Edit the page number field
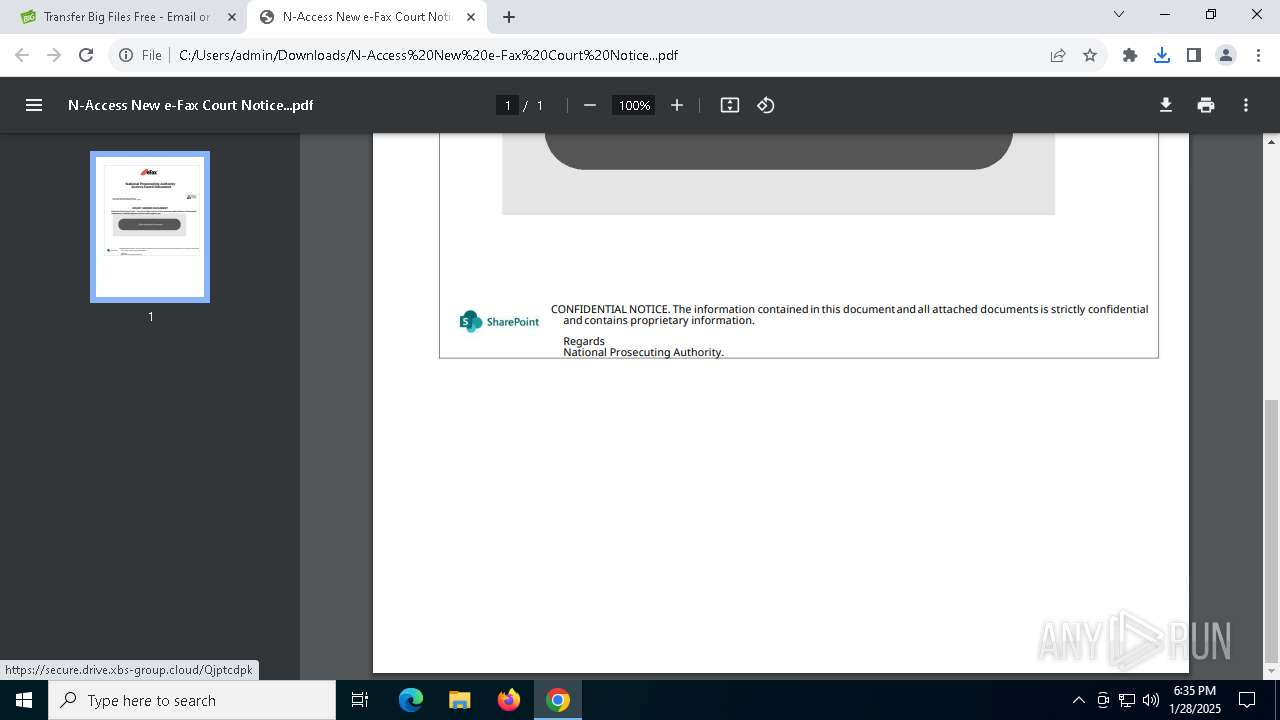The image size is (1280, 720). 507,105
